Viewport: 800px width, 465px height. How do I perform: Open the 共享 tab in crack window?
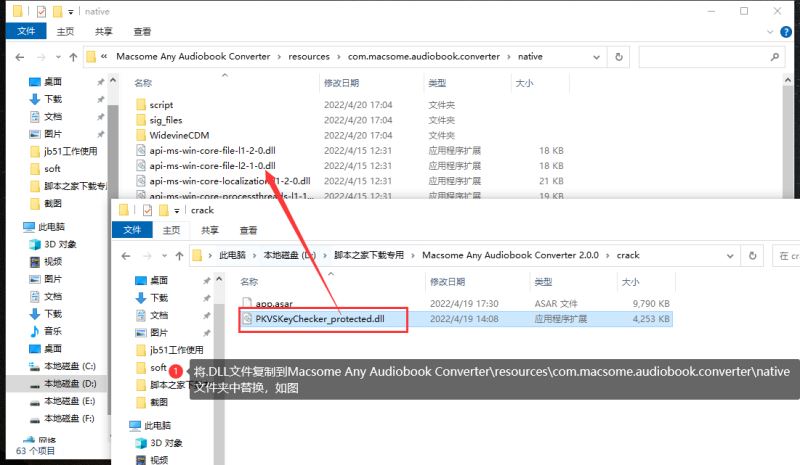(x=210, y=230)
